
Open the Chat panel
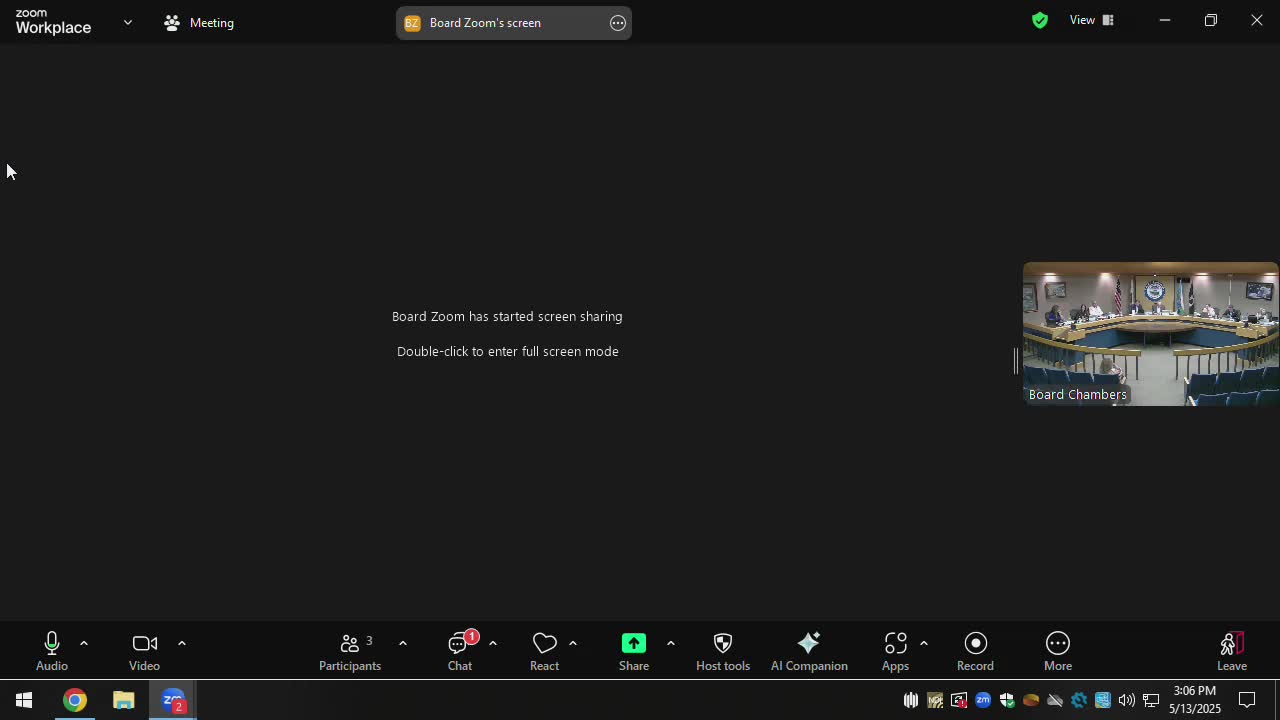pos(459,651)
